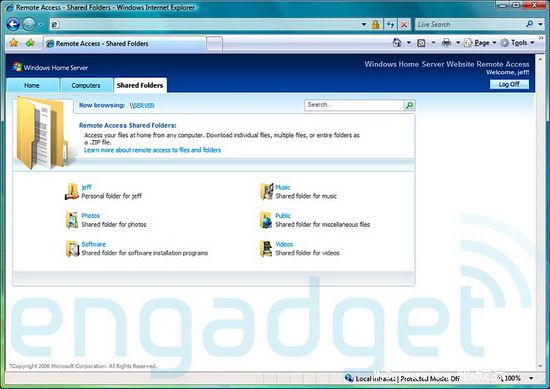Click 'Shared folder for software installation programs' text

(x=145, y=253)
